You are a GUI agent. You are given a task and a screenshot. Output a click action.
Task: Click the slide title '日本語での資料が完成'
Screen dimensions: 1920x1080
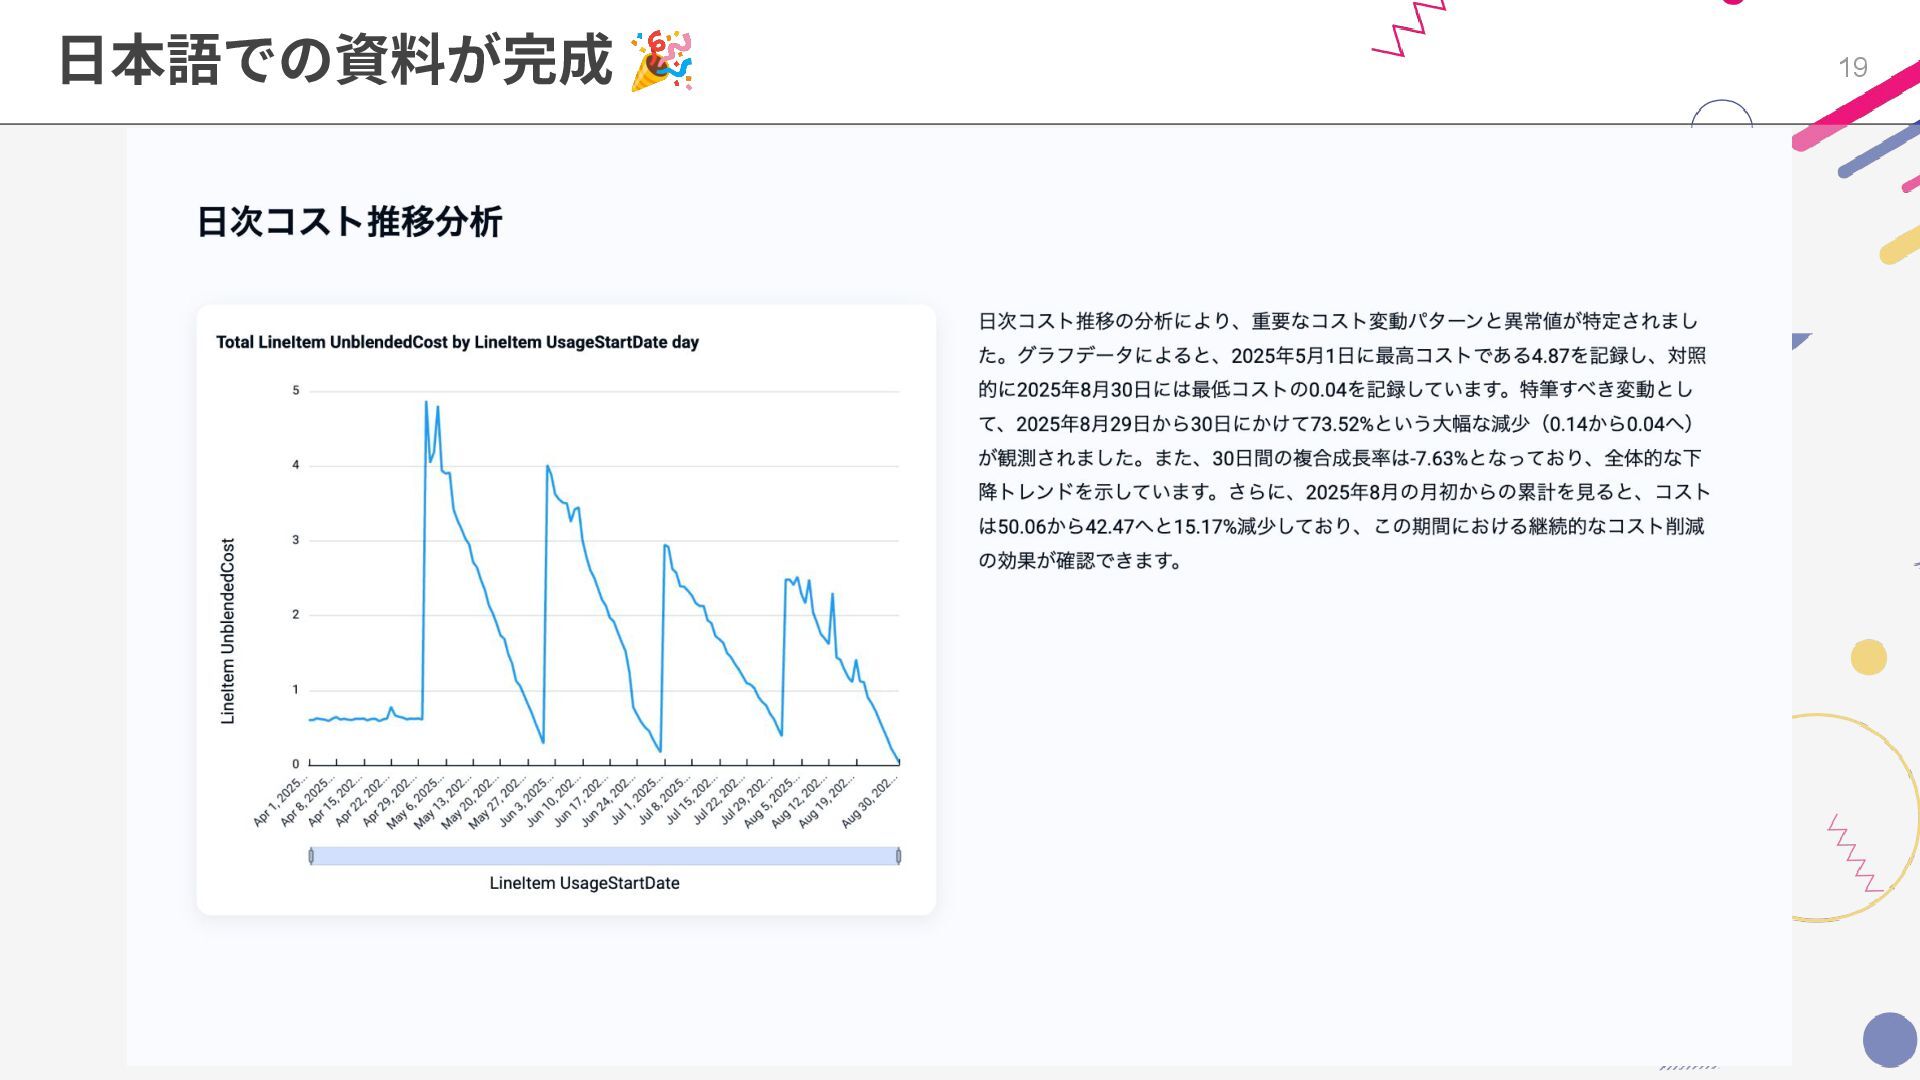[335, 60]
